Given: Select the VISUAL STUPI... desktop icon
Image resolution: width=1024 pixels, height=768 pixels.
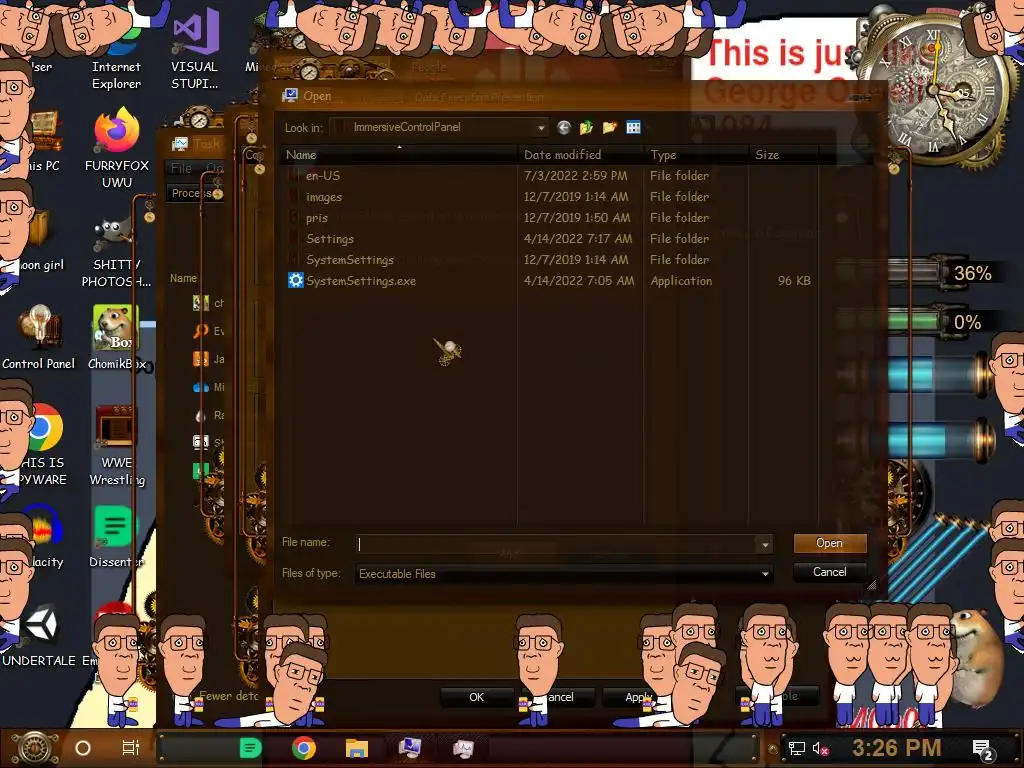Looking at the screenshot, I should pyautogui.click(x=195, y=47).
